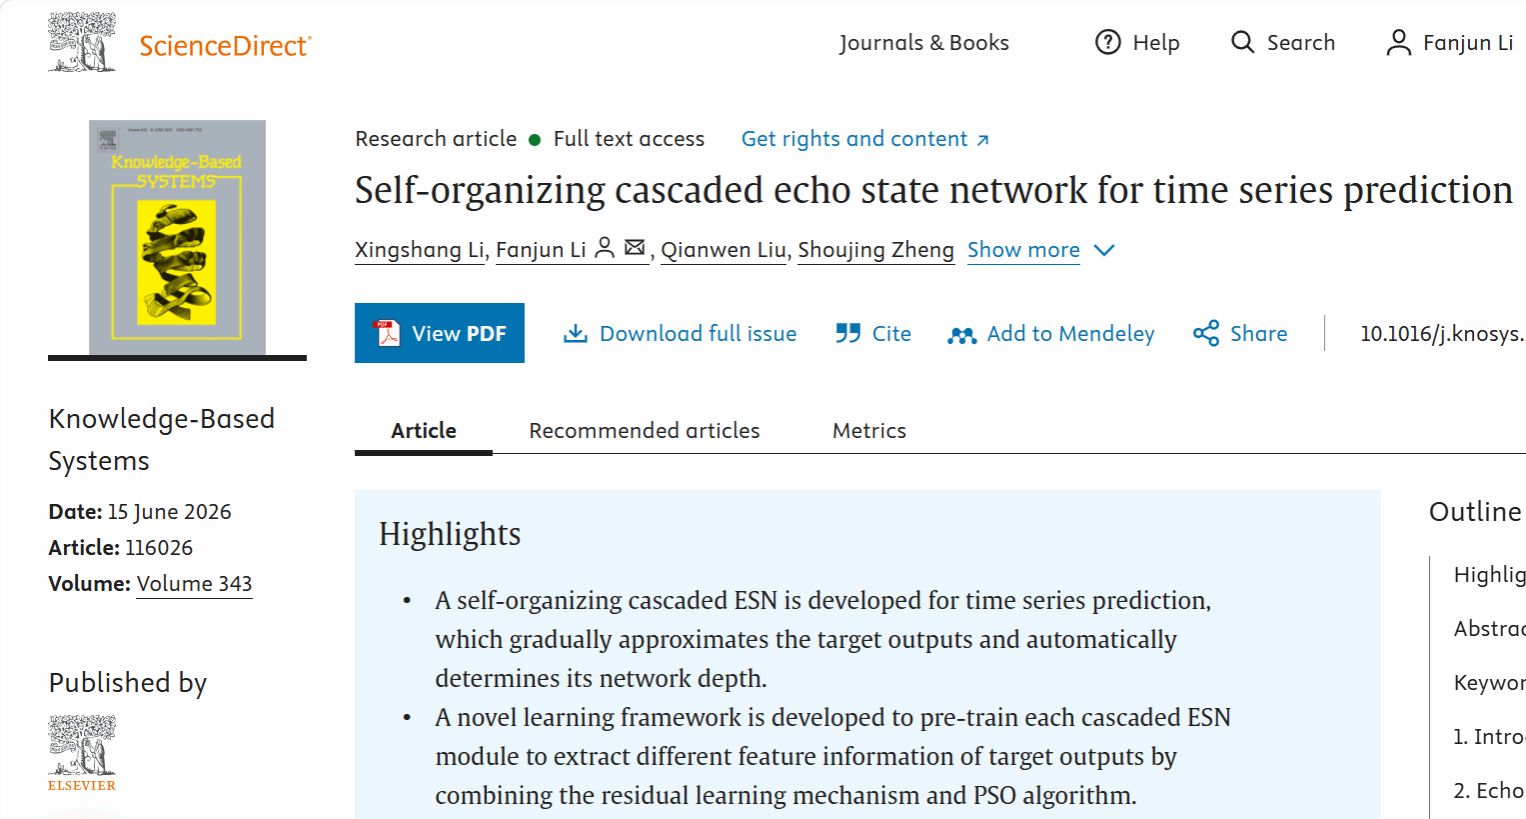Click the Add to Mendeley icon
Image resolution: width=1526 pixels, height=819 pixels.
pyautogui.click(x=962, y=335)
